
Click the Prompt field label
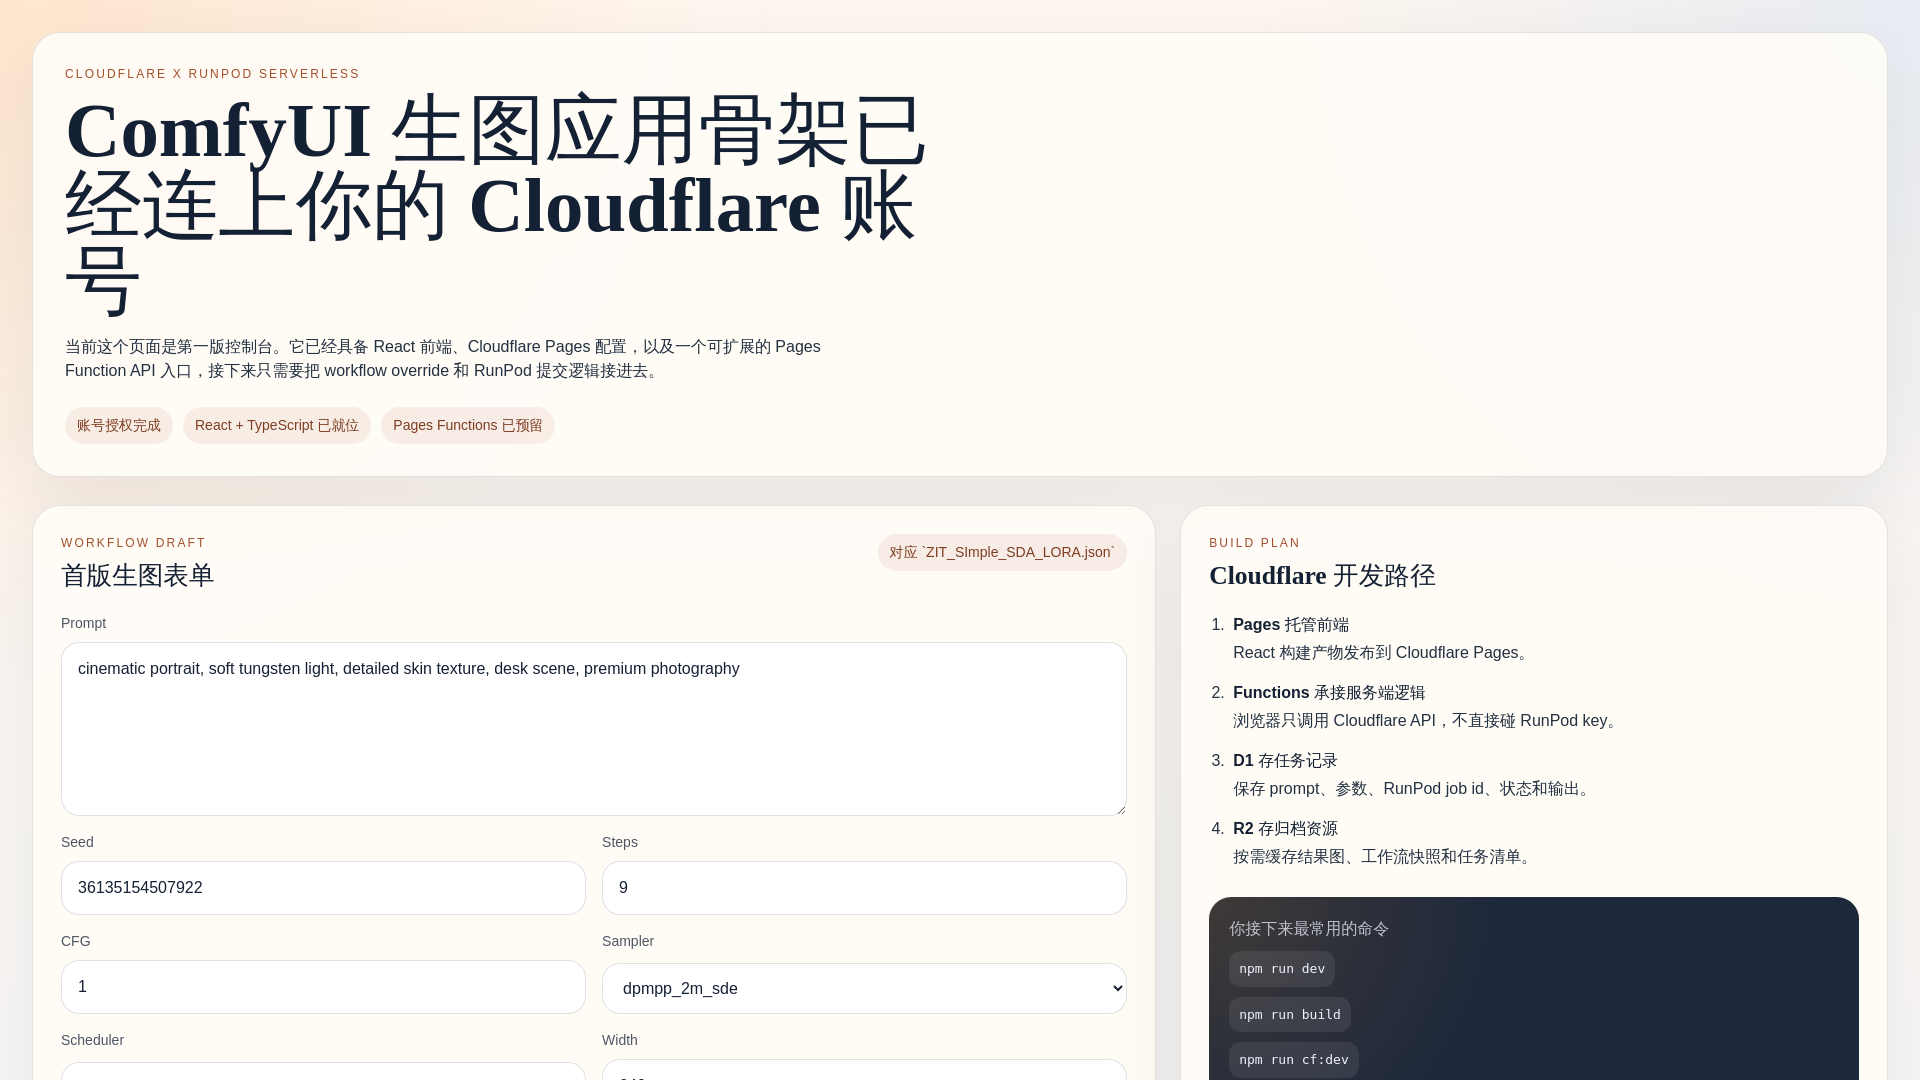pos(83,623)
